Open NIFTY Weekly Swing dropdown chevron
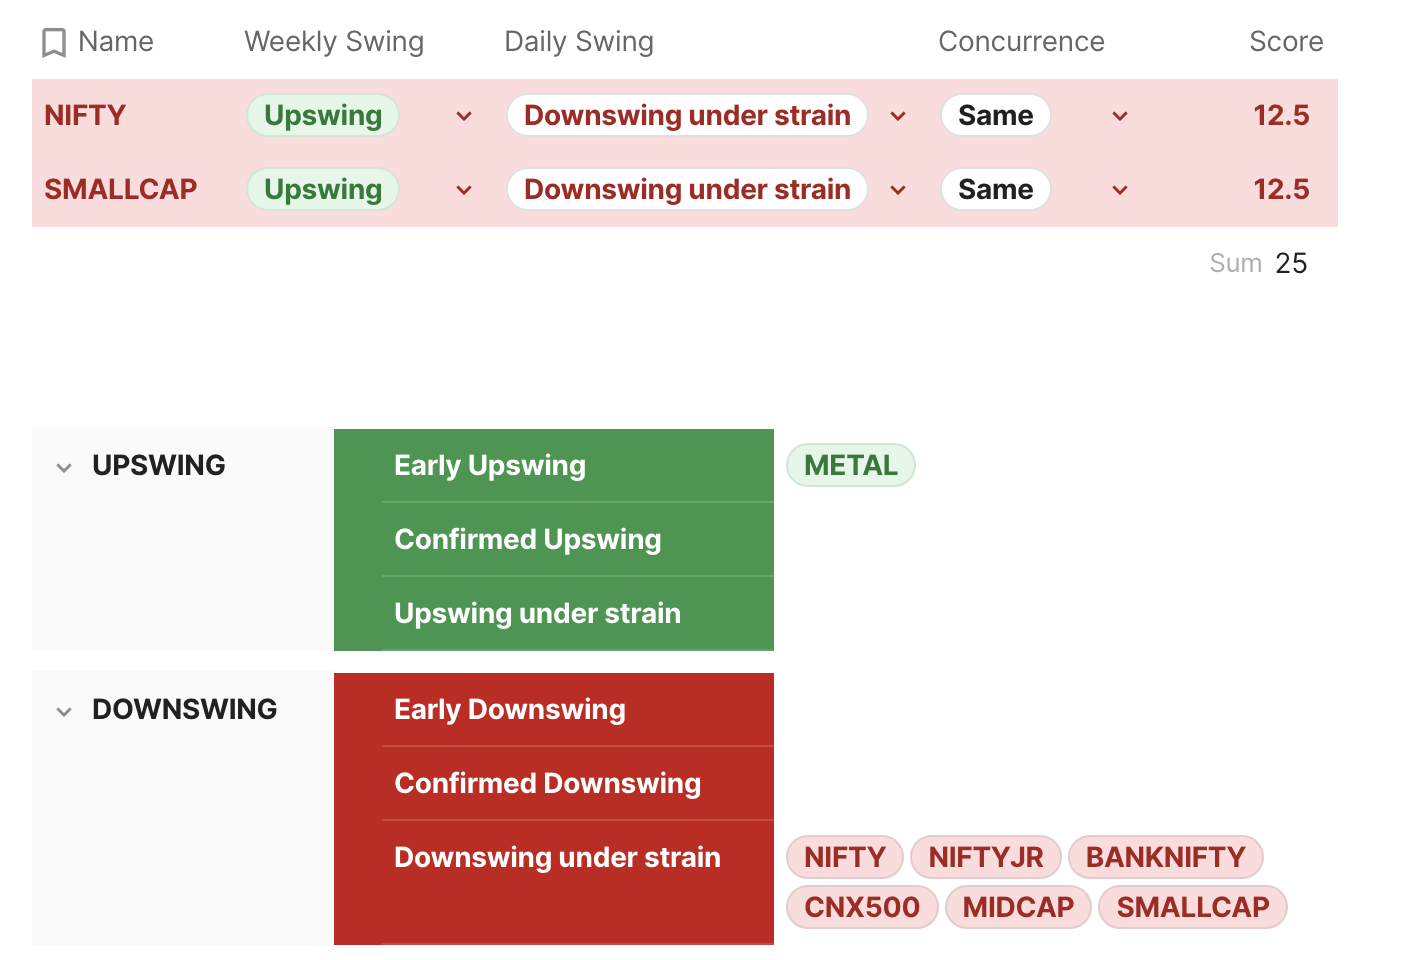Screen dimensions: 1402x960 (464, 116)
